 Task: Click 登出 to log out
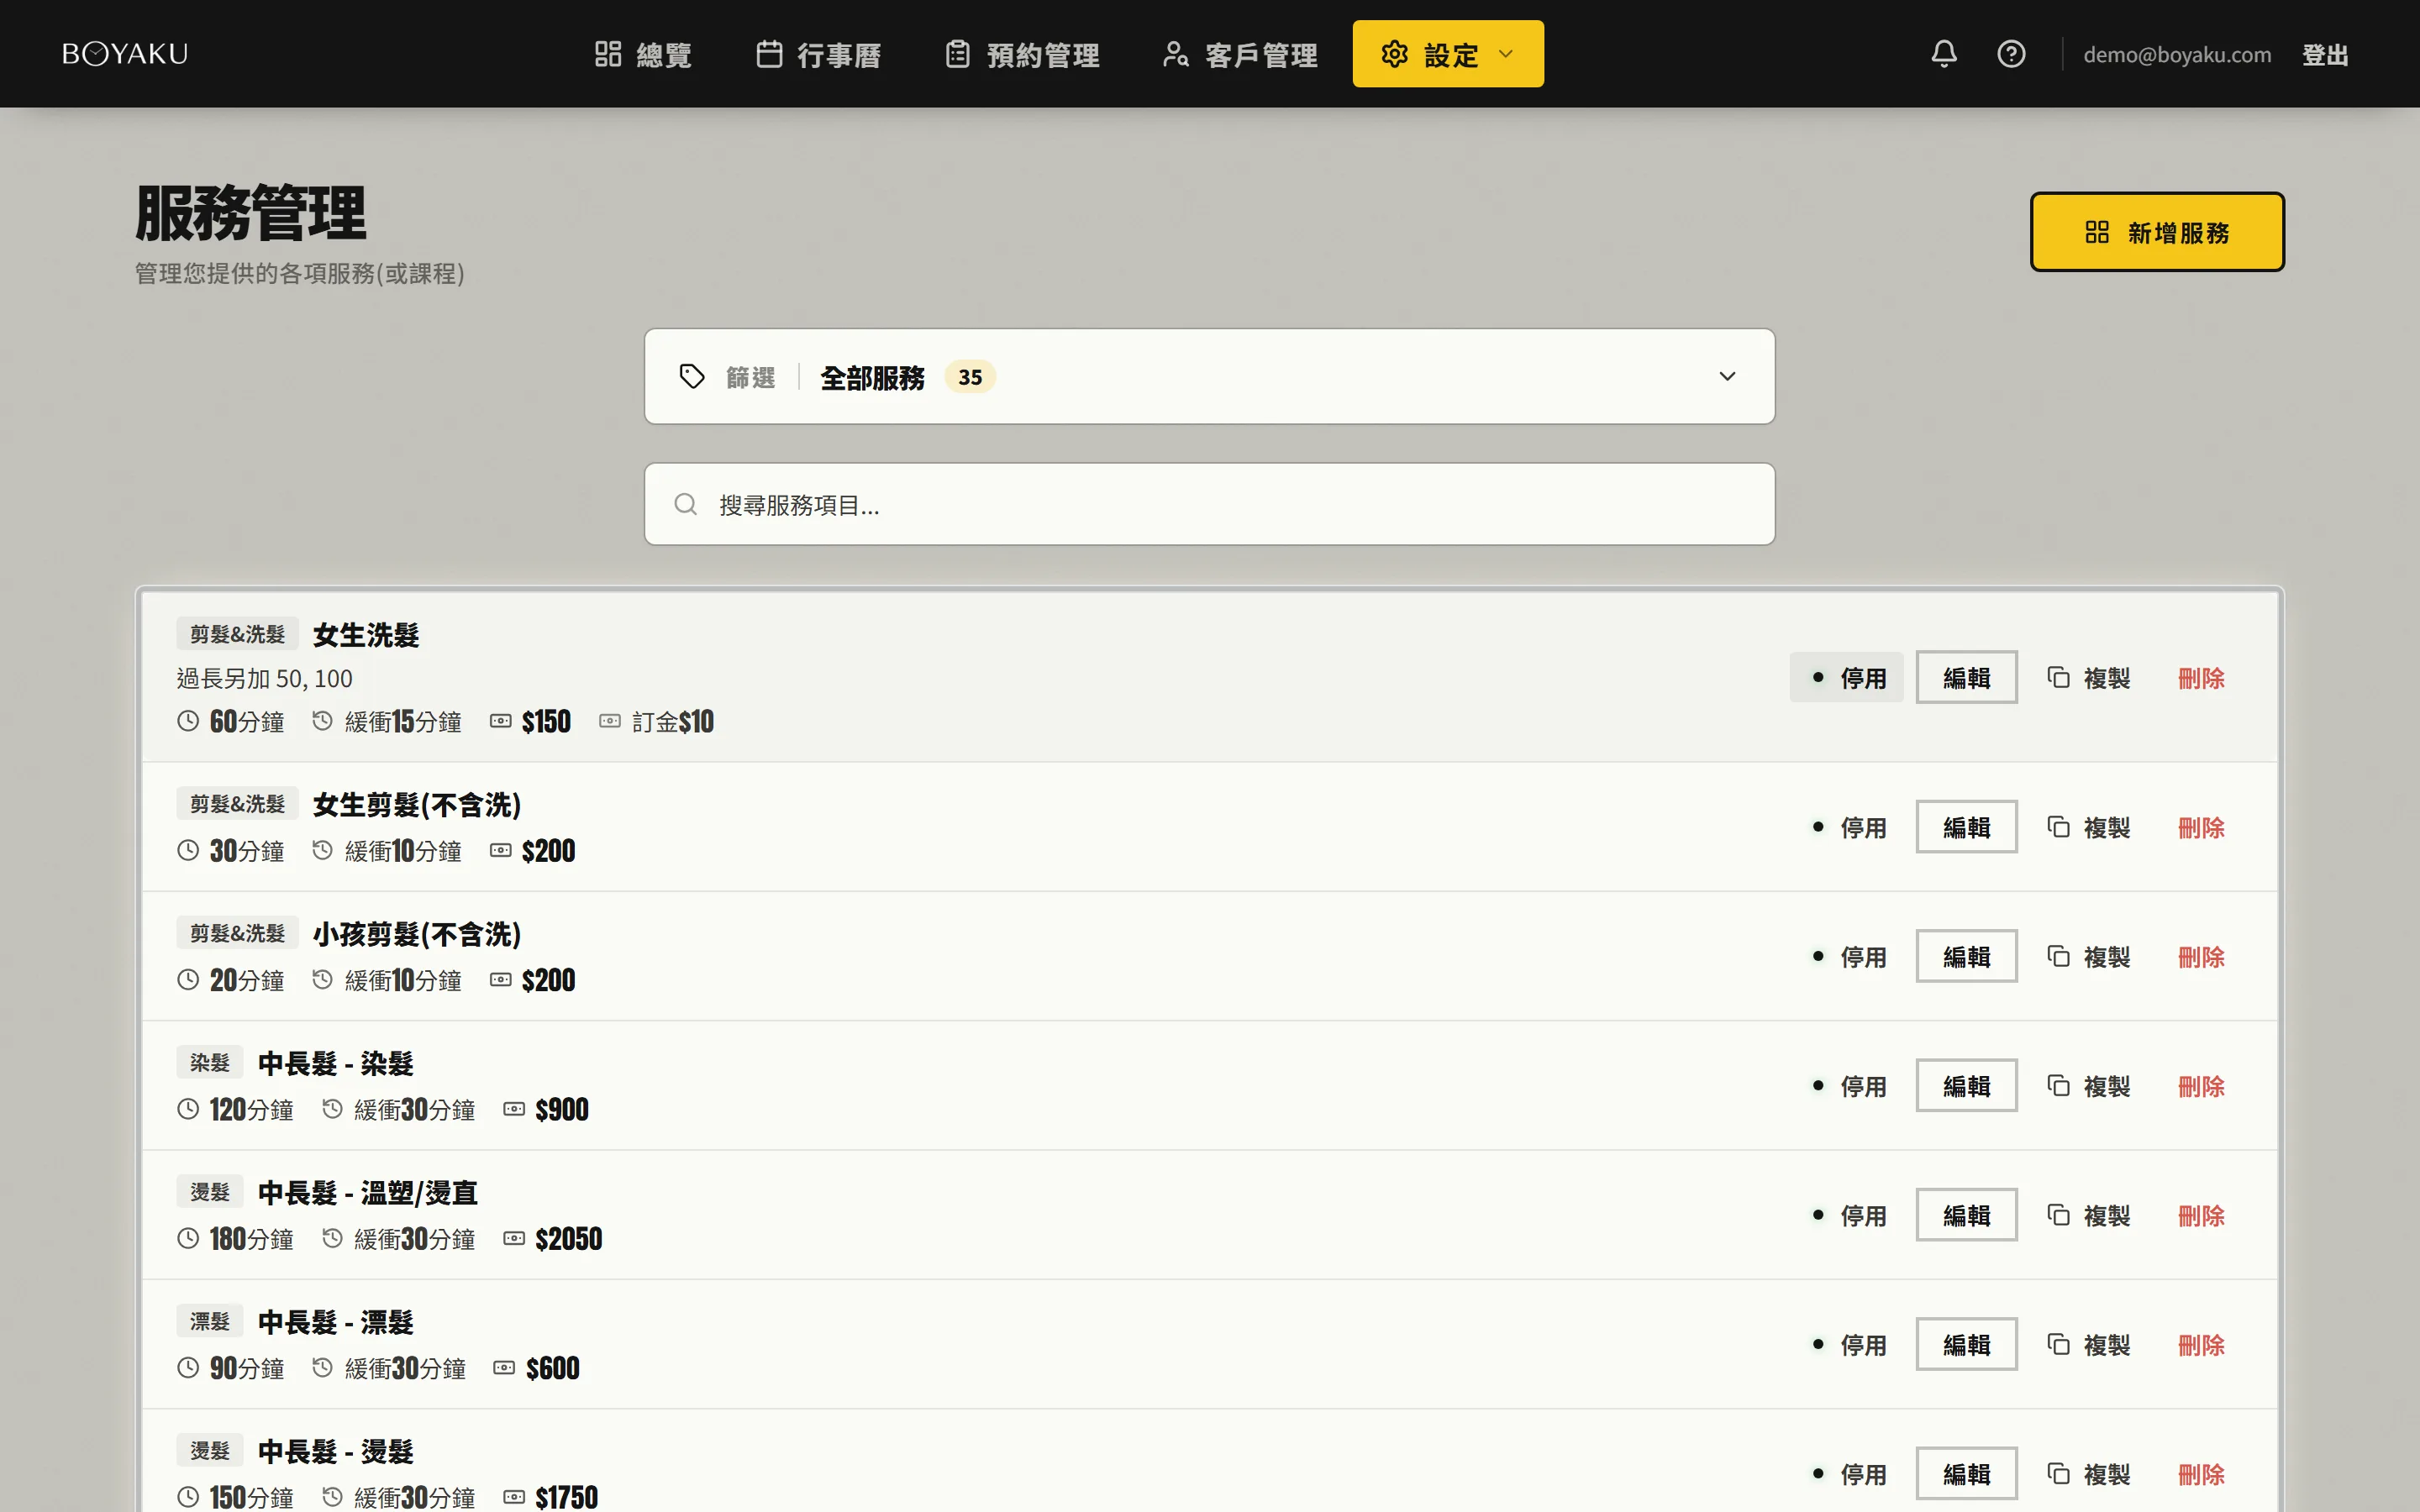[x=2325, y=54]
